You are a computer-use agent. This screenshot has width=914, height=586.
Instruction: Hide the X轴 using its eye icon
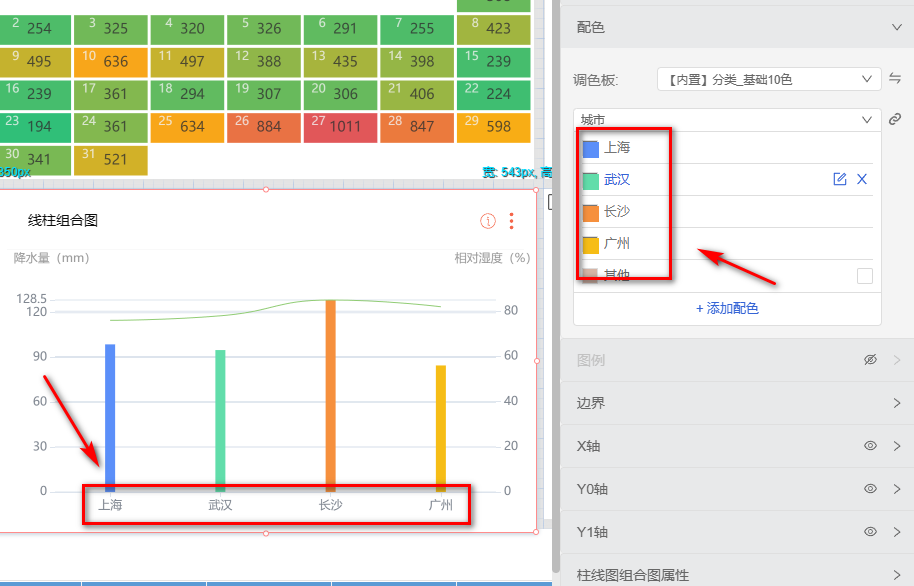[870, 446]
